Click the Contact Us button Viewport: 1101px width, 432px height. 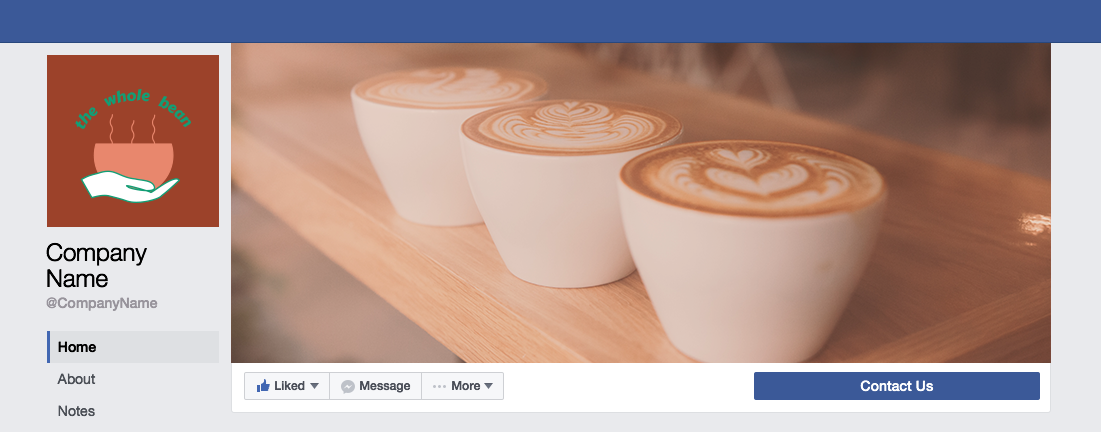point(897,386)
